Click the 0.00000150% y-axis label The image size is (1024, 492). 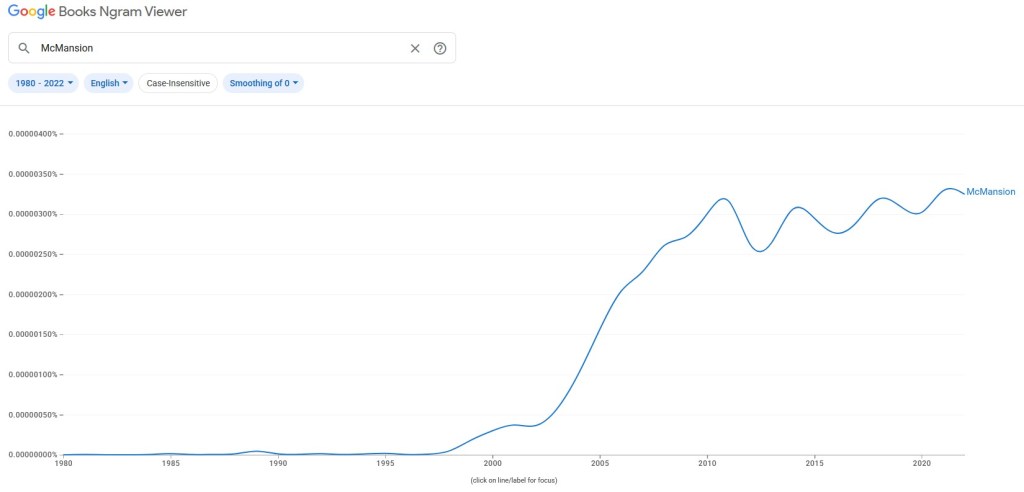33,334
